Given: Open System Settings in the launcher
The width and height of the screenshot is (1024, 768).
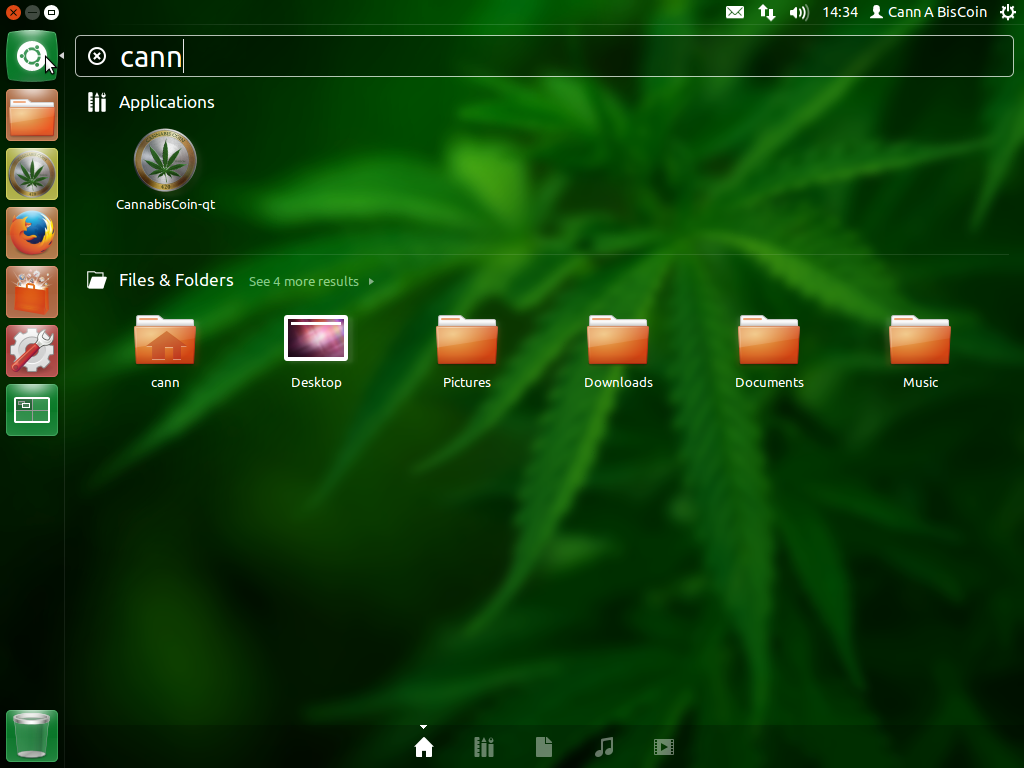Looking at the screenshot, I should [x=32, y=351].
